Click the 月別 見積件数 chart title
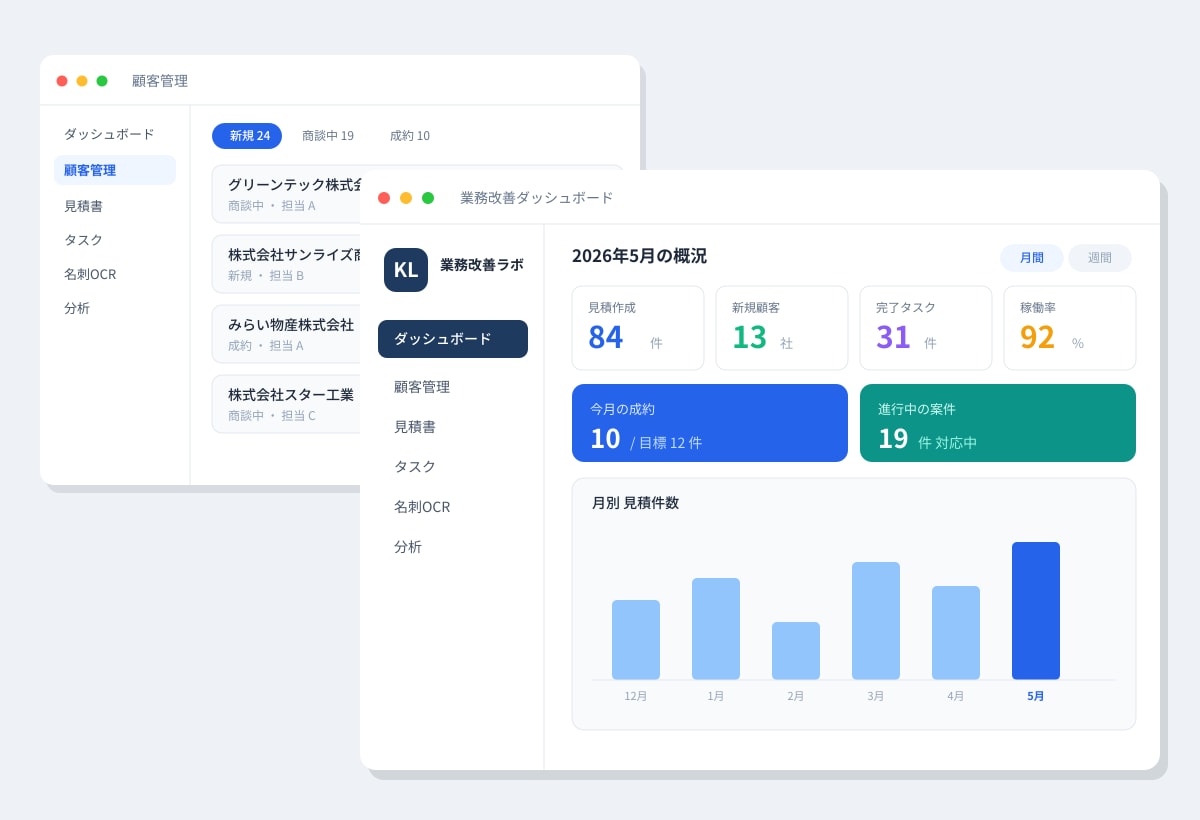Viewport: 1200px width, 820px height. click(635, 503)
